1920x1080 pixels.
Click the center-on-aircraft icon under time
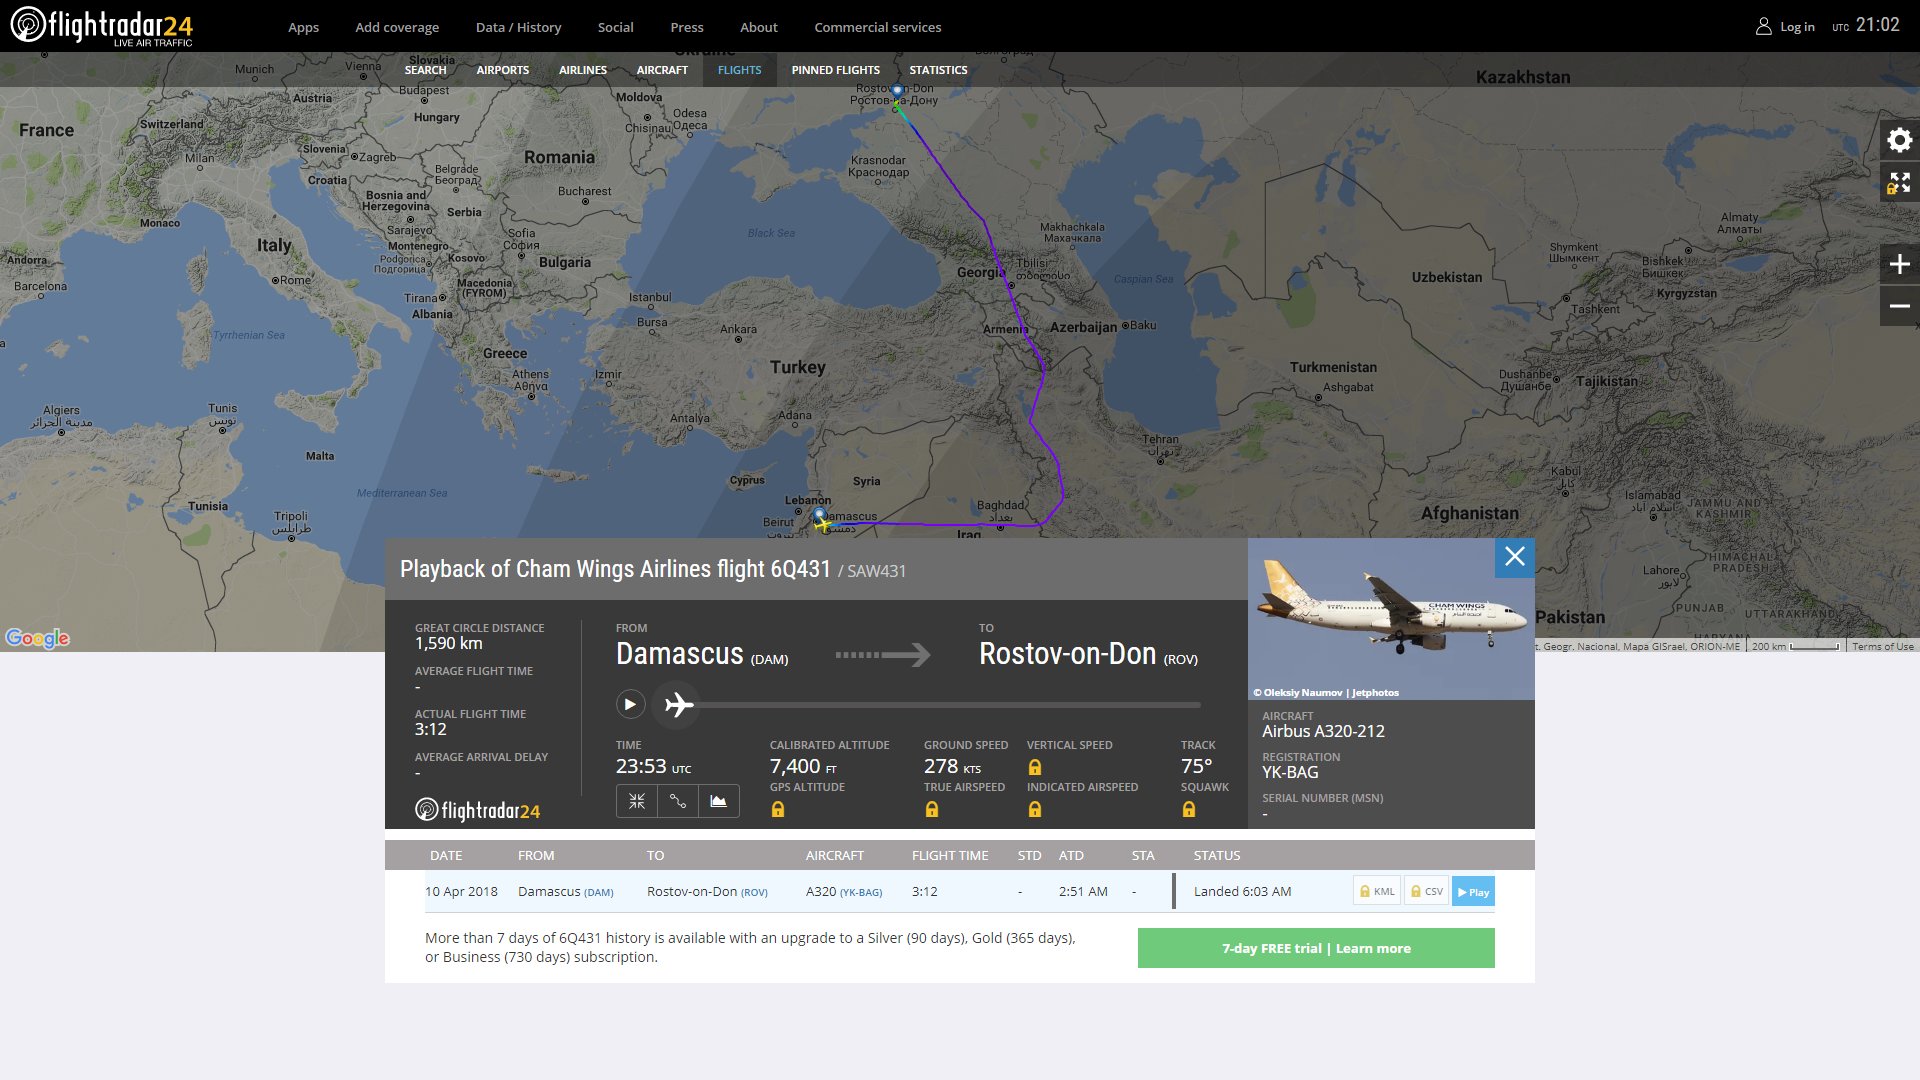click(637, 801)
